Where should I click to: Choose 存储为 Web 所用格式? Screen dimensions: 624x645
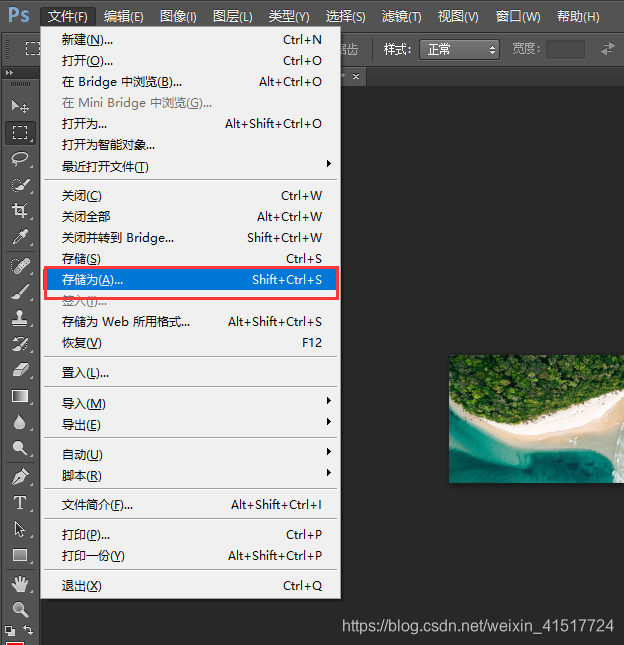coord(191,321)
